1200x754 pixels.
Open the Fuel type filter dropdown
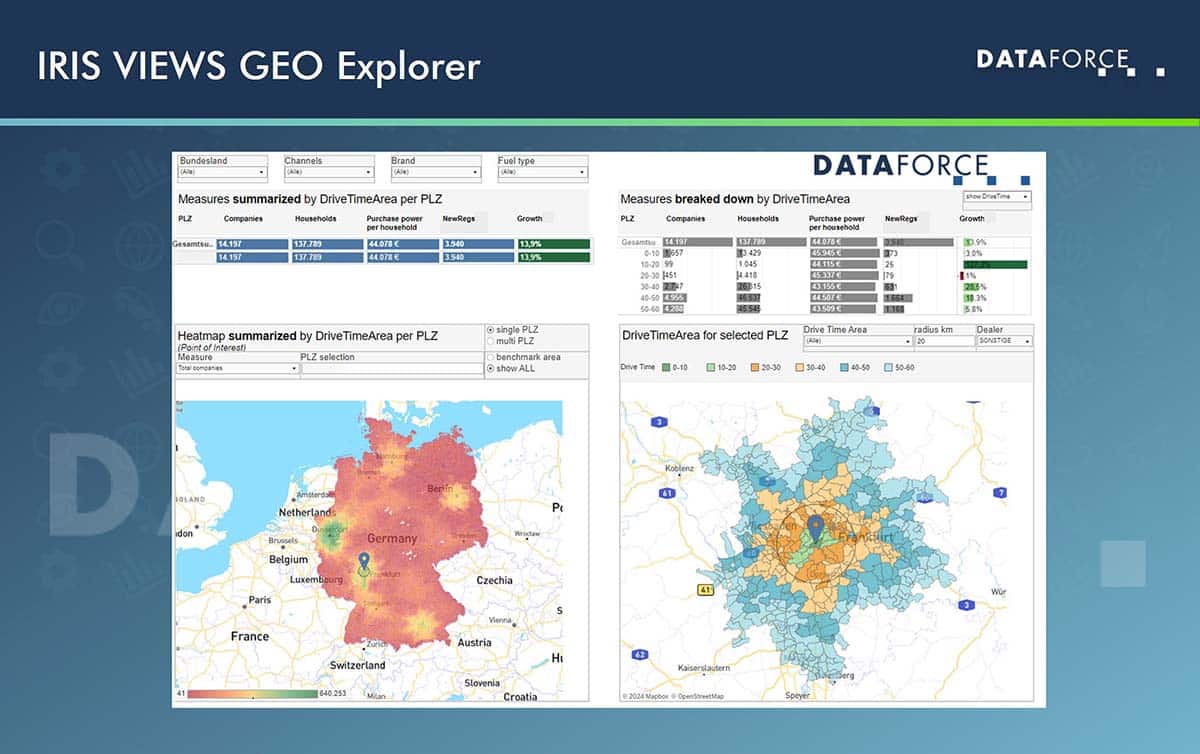pyautogui.click(x=542, y=172)
